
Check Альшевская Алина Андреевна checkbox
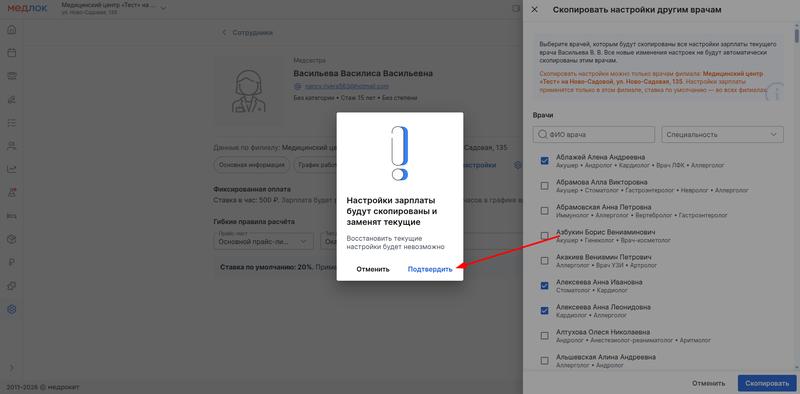coord(544,361)
